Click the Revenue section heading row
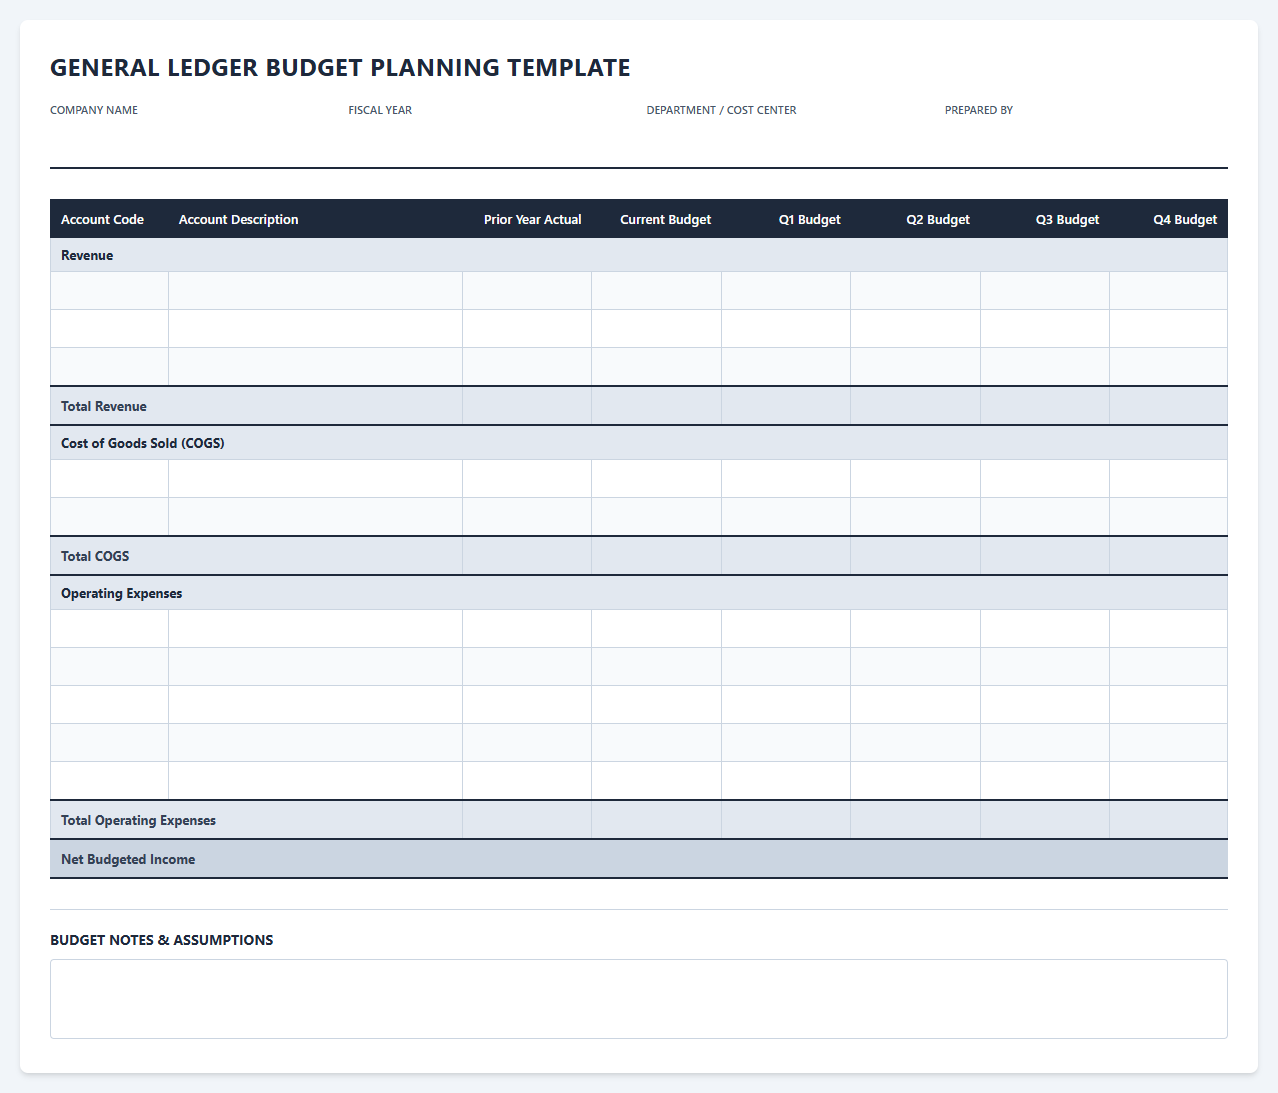This screenshot has height=1093, width=1278. click(x=639, y=255)
